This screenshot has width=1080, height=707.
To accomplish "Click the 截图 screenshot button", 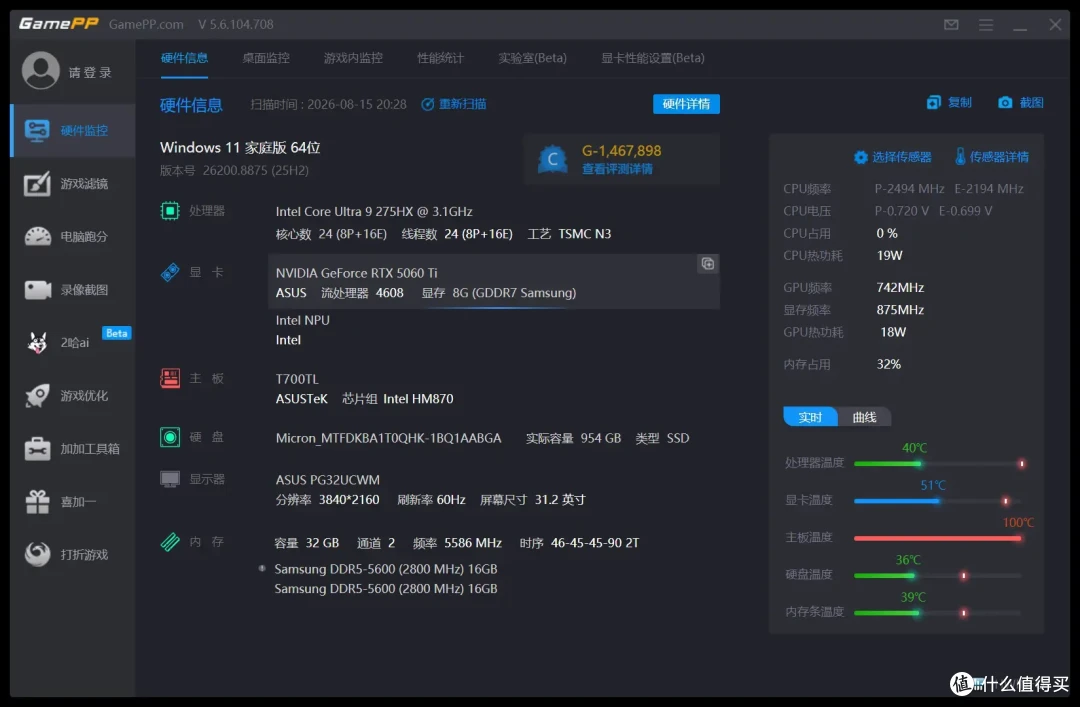I will pos(1021,103).
